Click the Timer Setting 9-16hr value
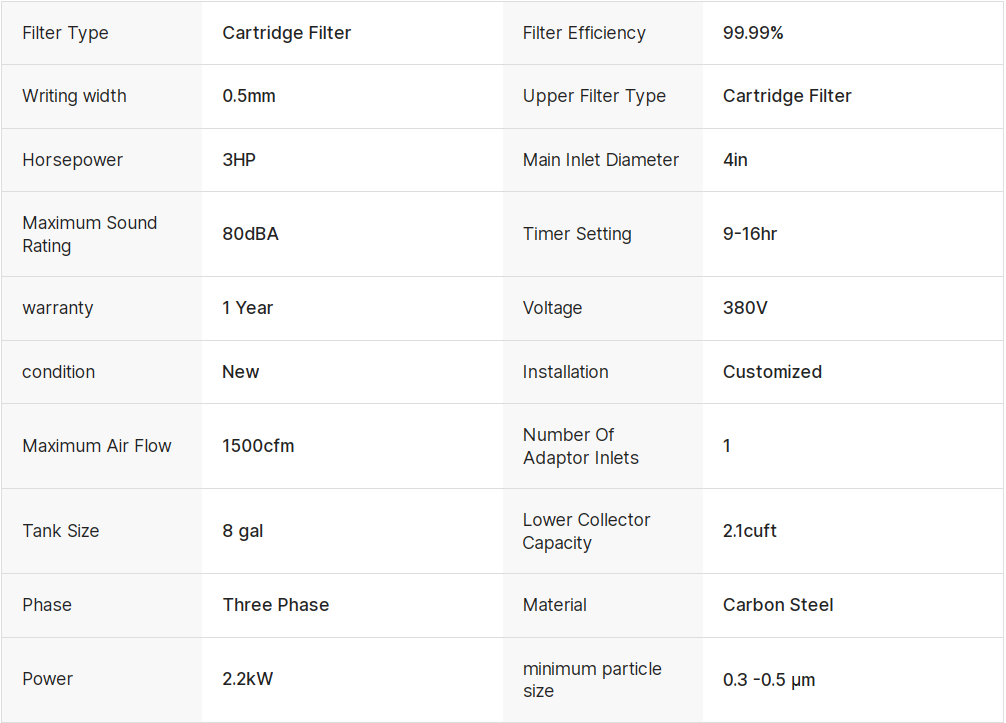The image size is (1006, 723). coord(750,234)
